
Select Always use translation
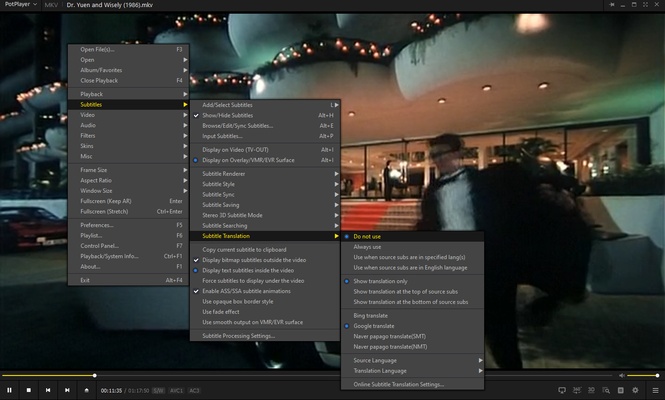click(412, 247)
